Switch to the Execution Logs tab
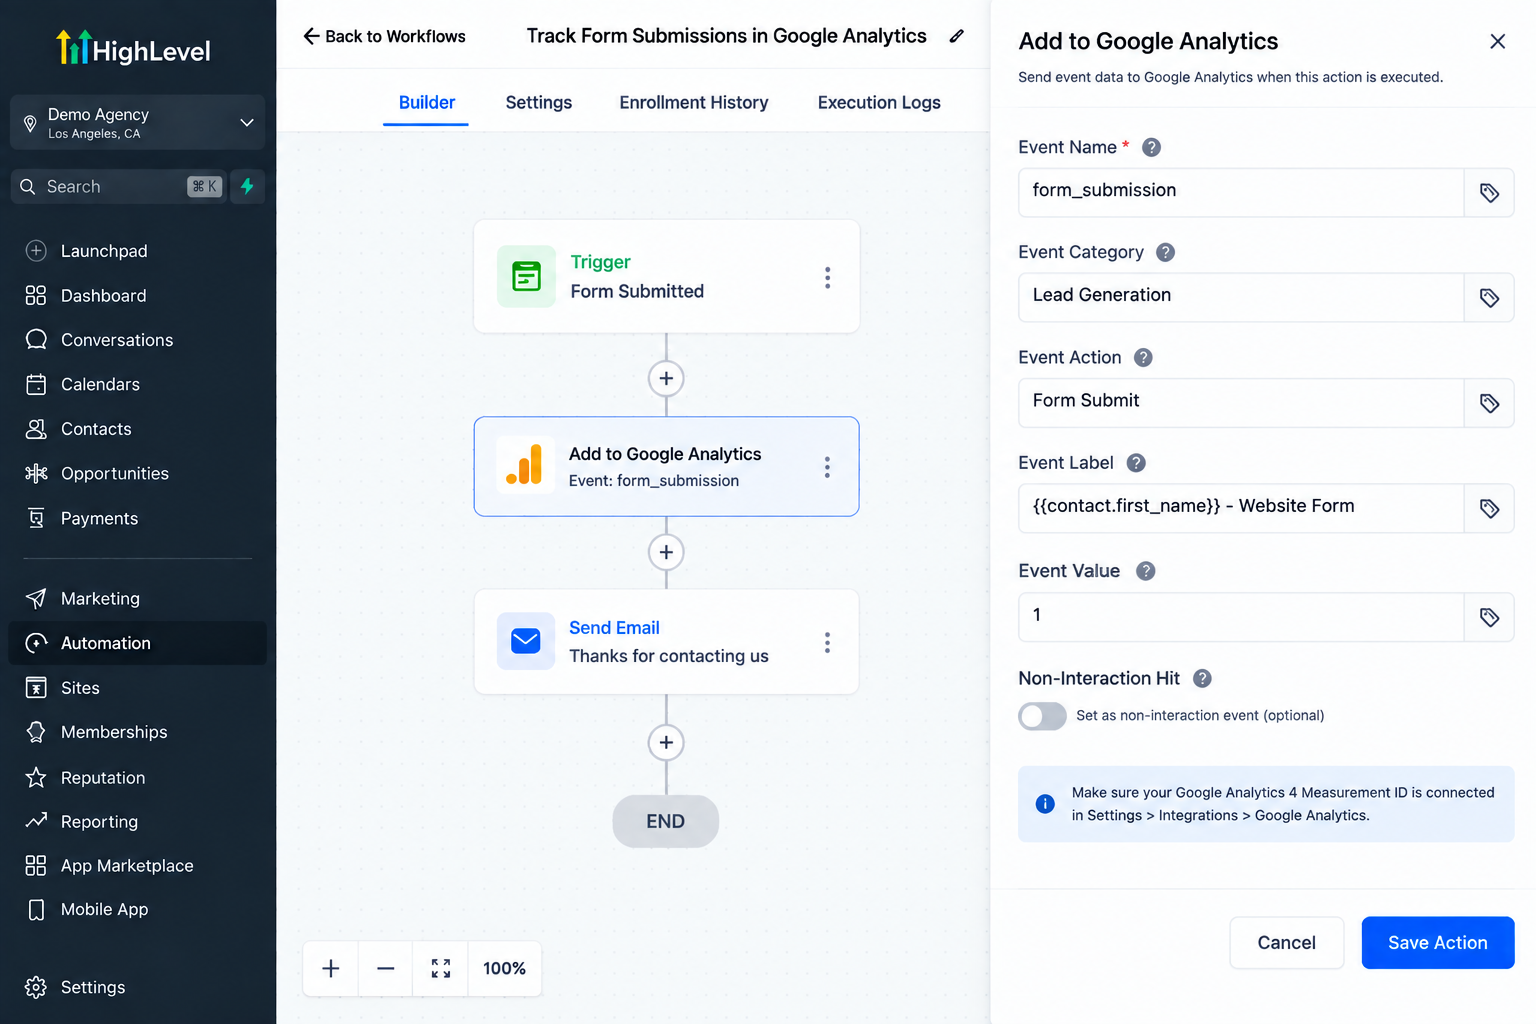Image resolution: width=1536 pixels, height=1024 pixels. (879, 102)
